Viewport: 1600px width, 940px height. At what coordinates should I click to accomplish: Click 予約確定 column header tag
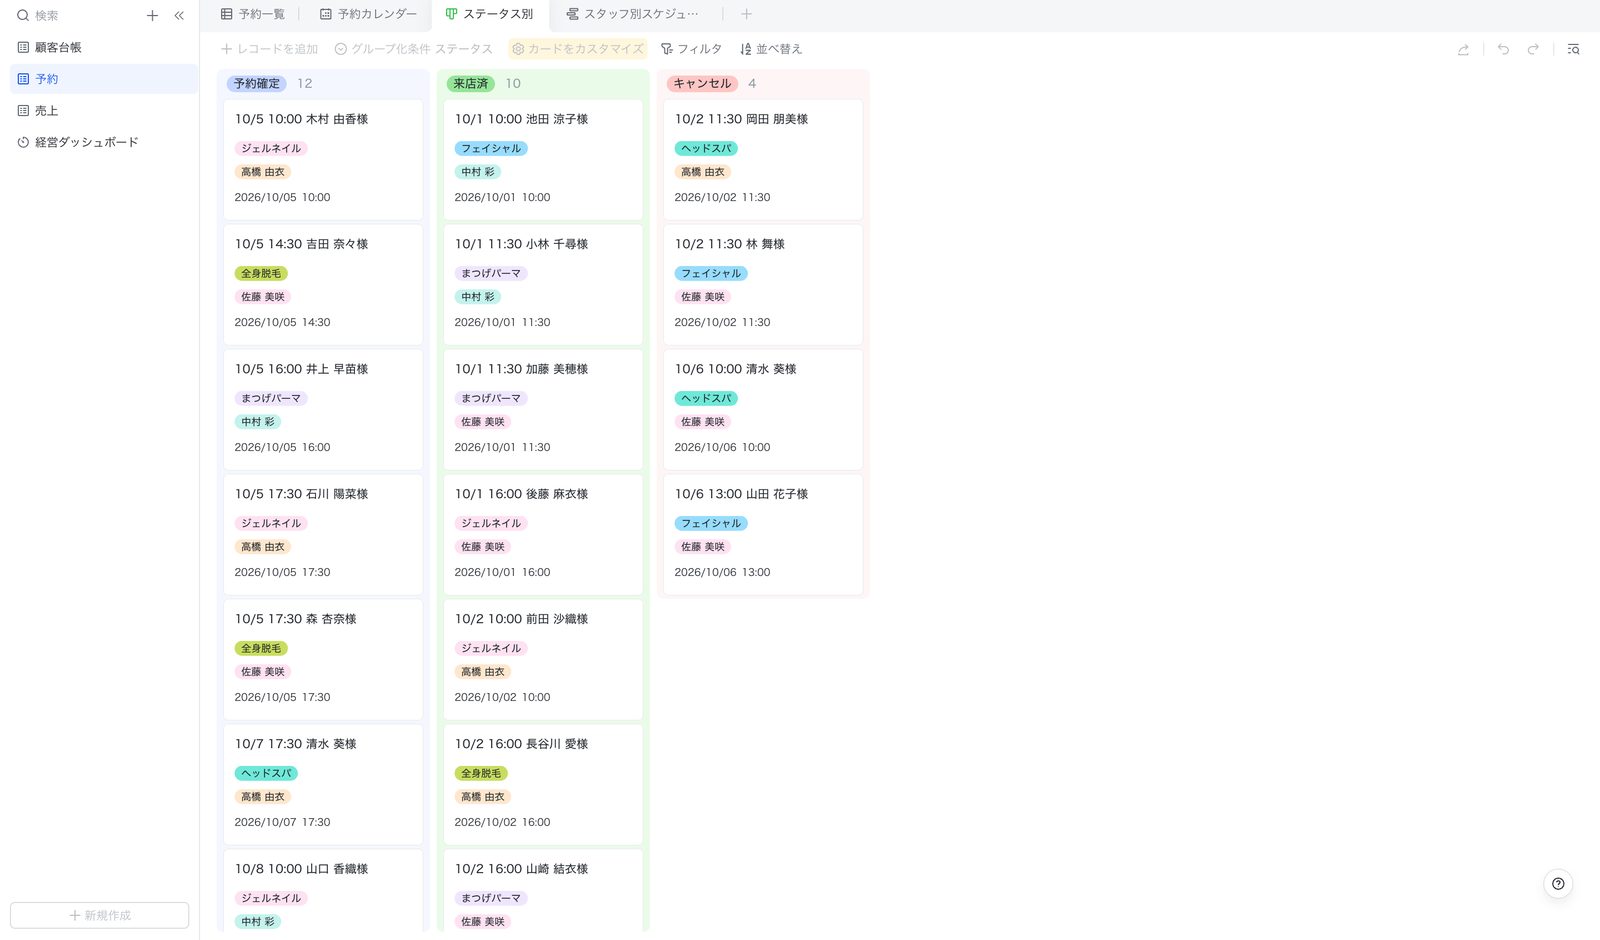tap(257, 84)
